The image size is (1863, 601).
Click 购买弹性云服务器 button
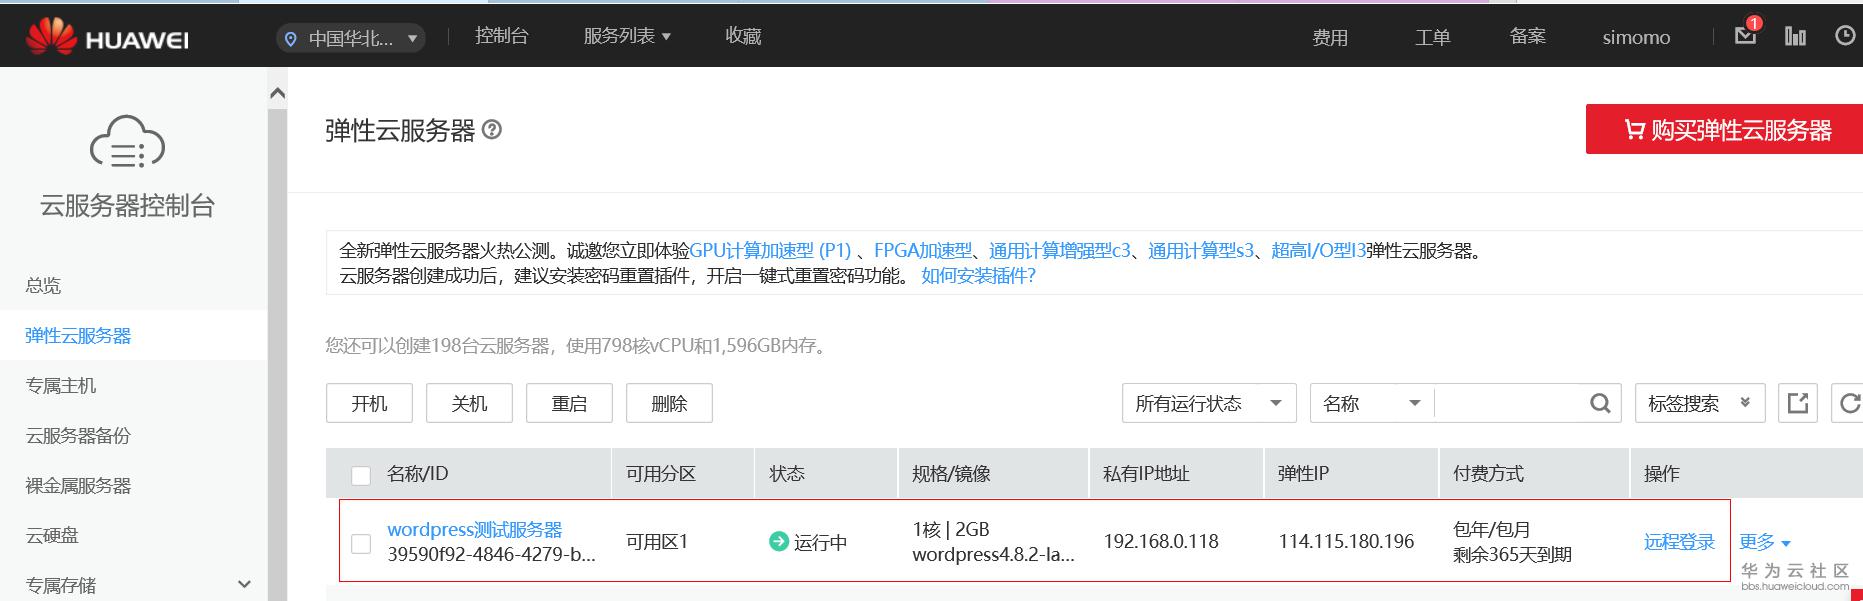[1724, 129]
